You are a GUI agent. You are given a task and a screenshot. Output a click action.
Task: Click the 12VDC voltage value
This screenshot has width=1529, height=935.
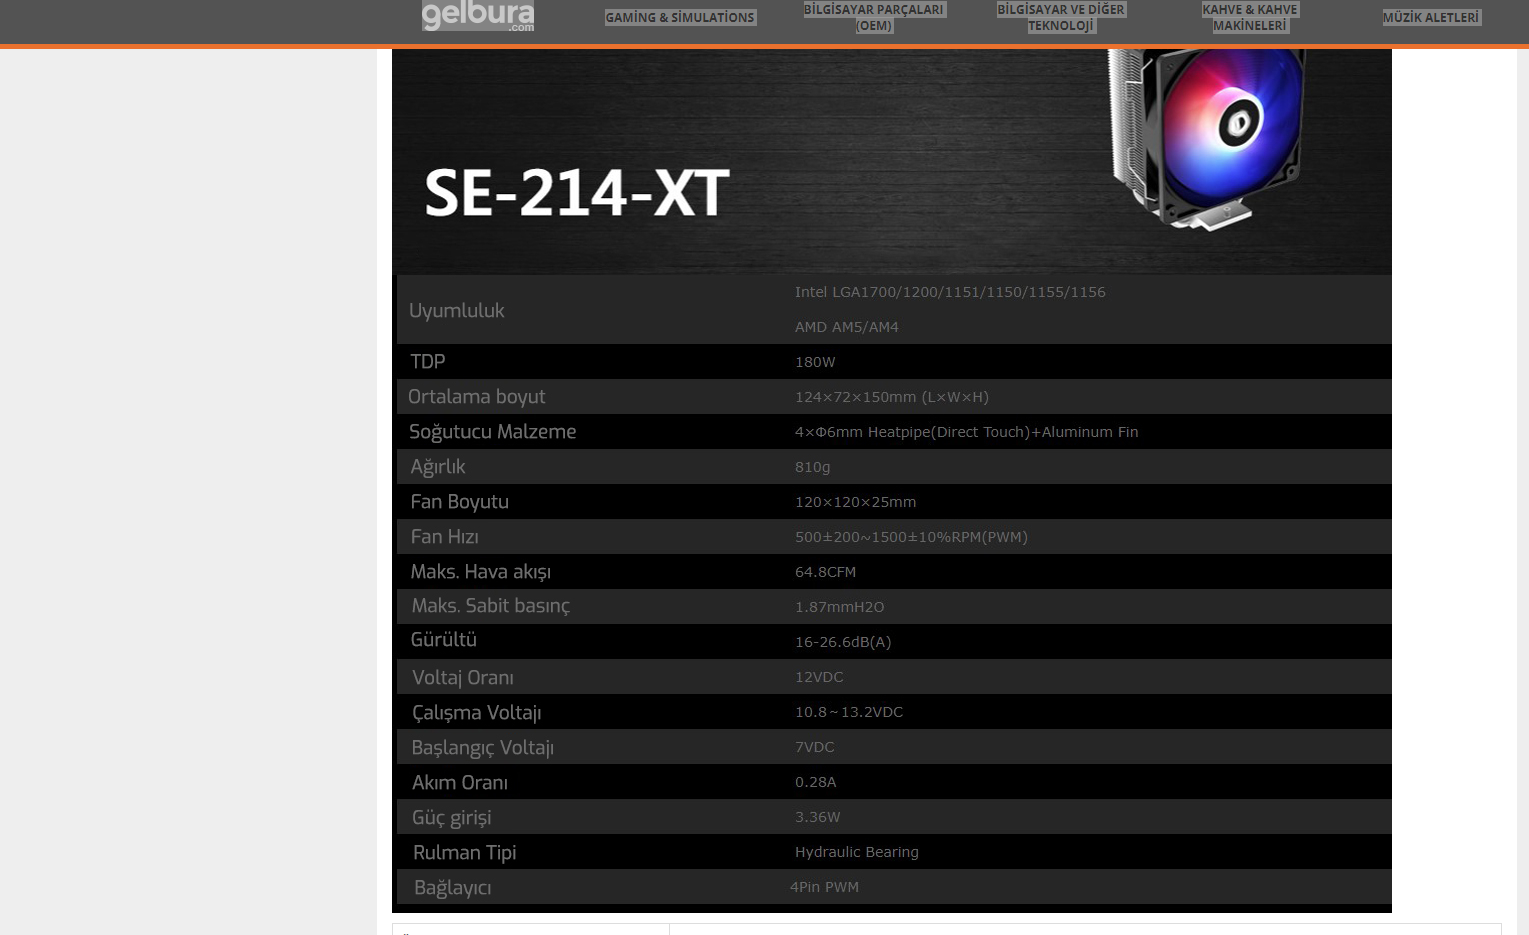pos(820,677)
